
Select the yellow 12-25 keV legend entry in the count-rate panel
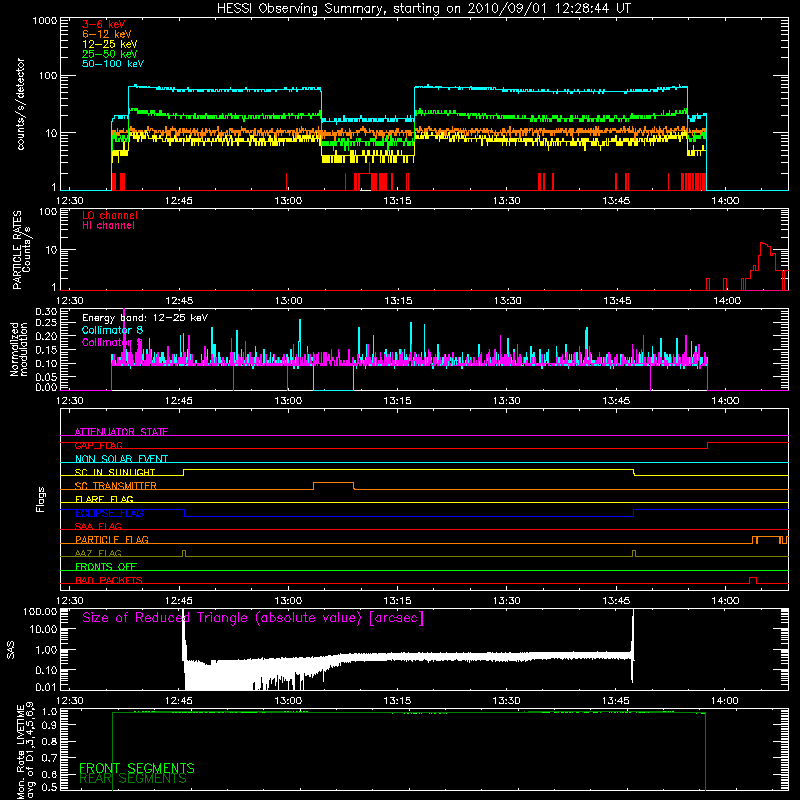click(x=110, y=44)
